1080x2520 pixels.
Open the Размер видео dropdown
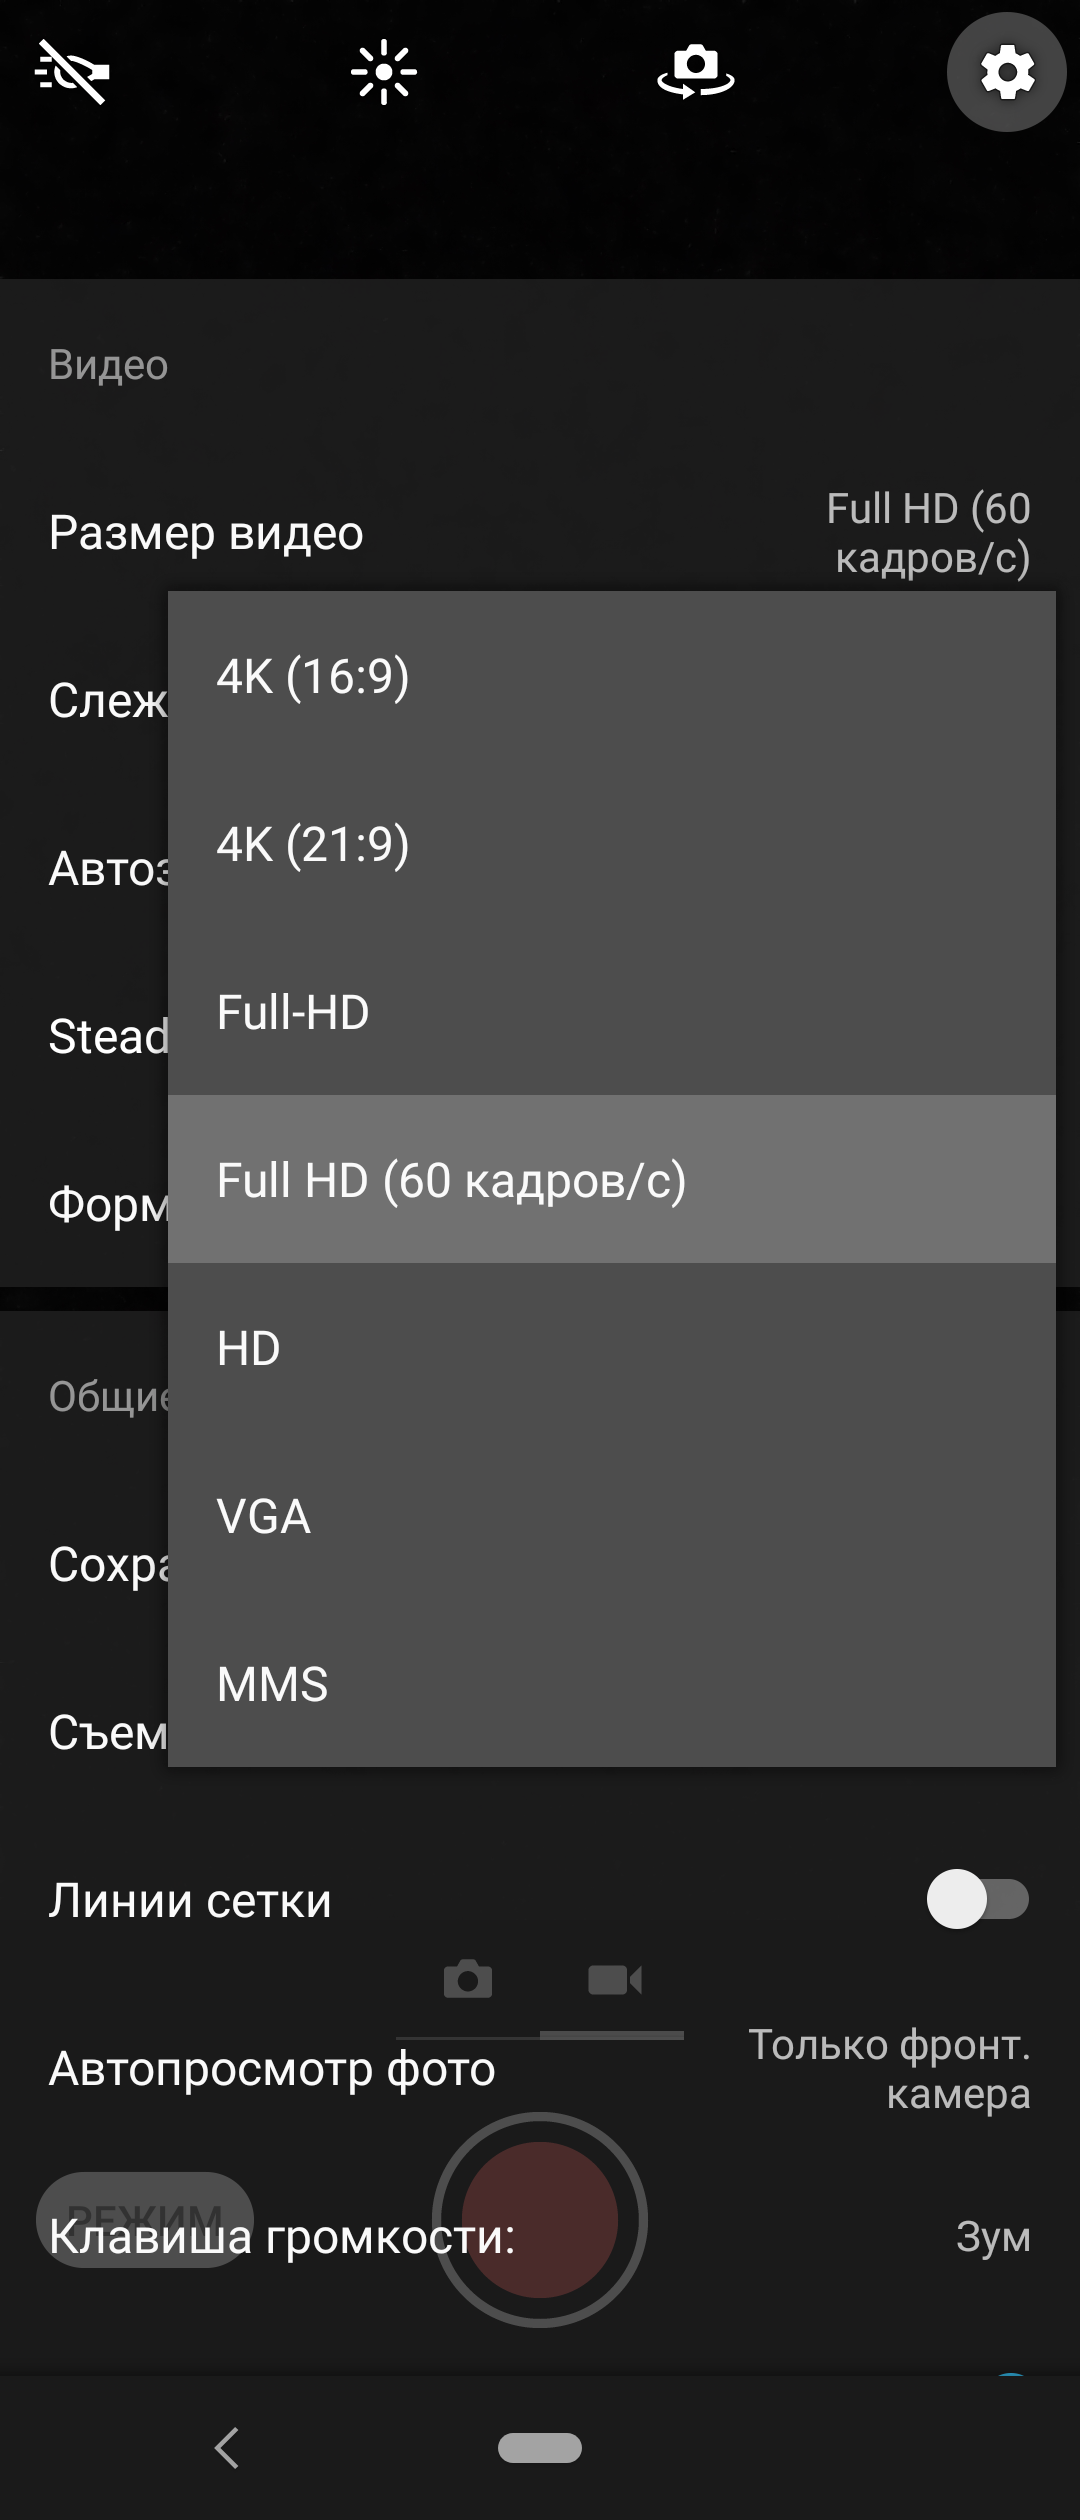point(540,532)
